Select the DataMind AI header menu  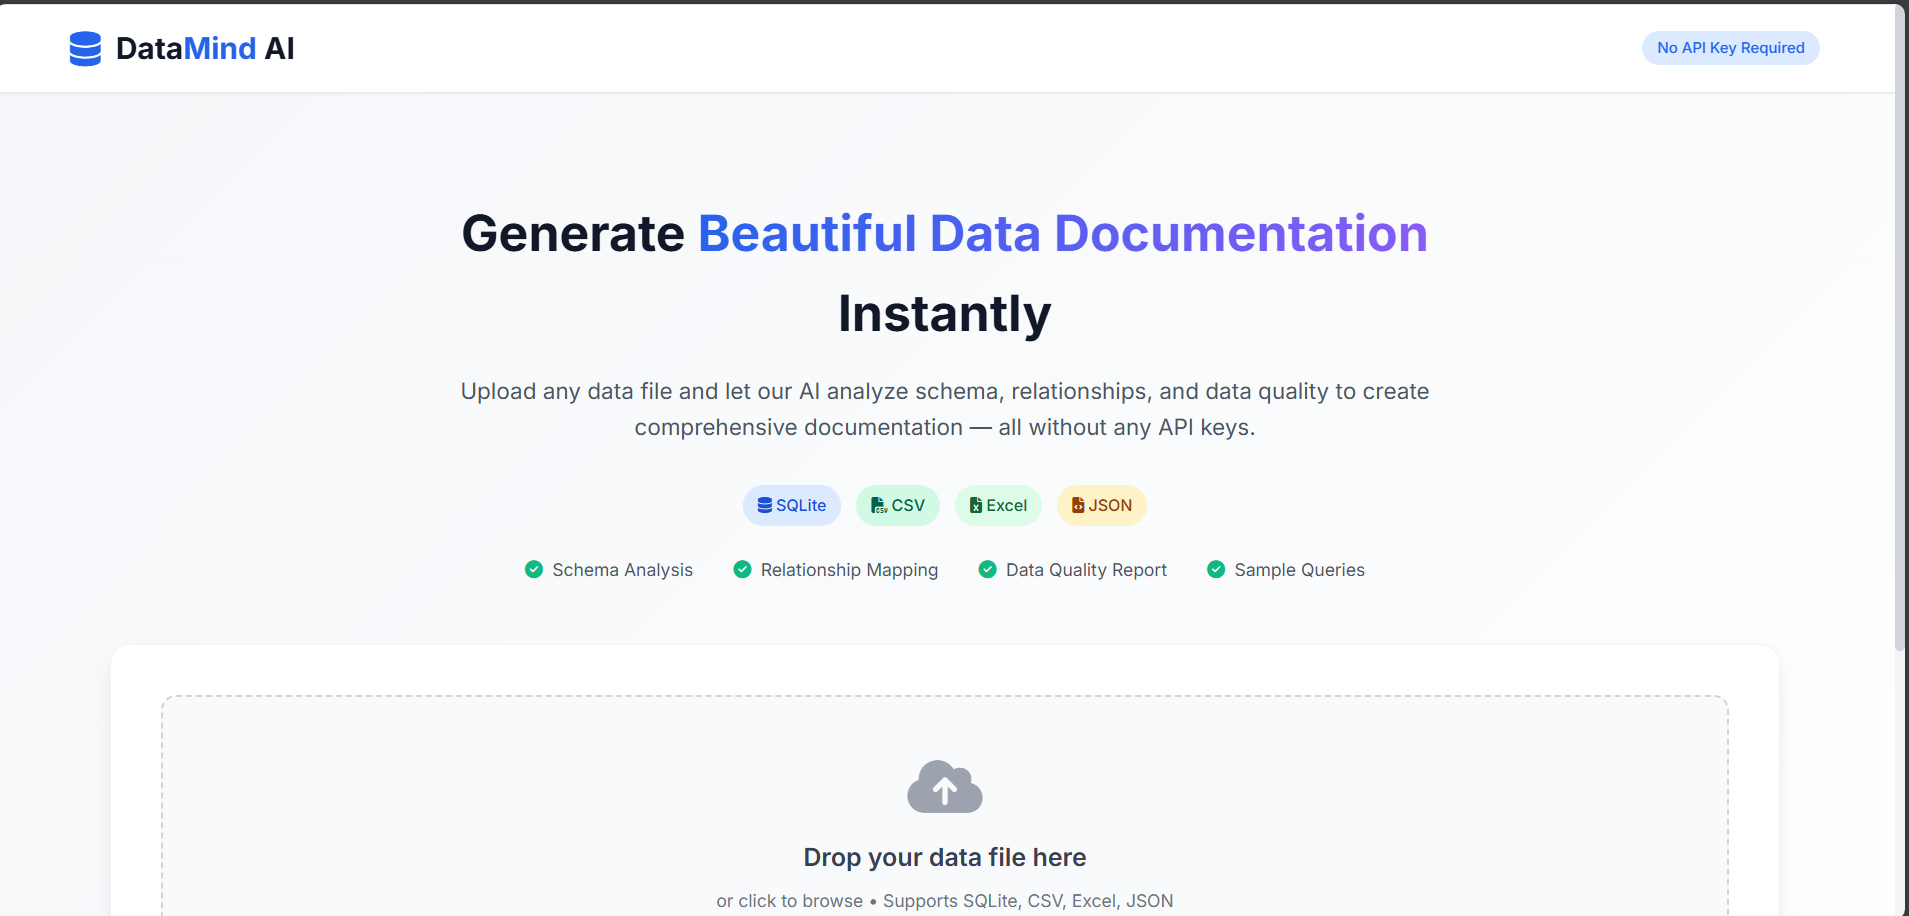click(x=183, y=48)
